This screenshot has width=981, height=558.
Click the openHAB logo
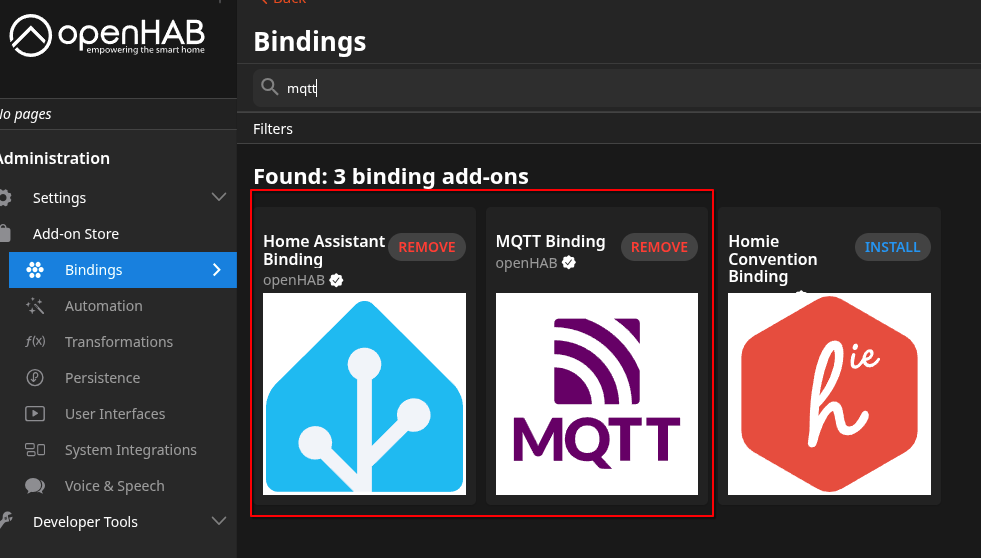click(x=107, y=36)
